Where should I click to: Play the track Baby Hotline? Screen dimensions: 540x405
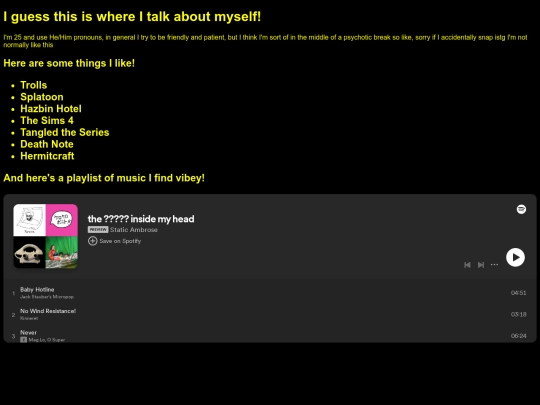tap(270, 293)
